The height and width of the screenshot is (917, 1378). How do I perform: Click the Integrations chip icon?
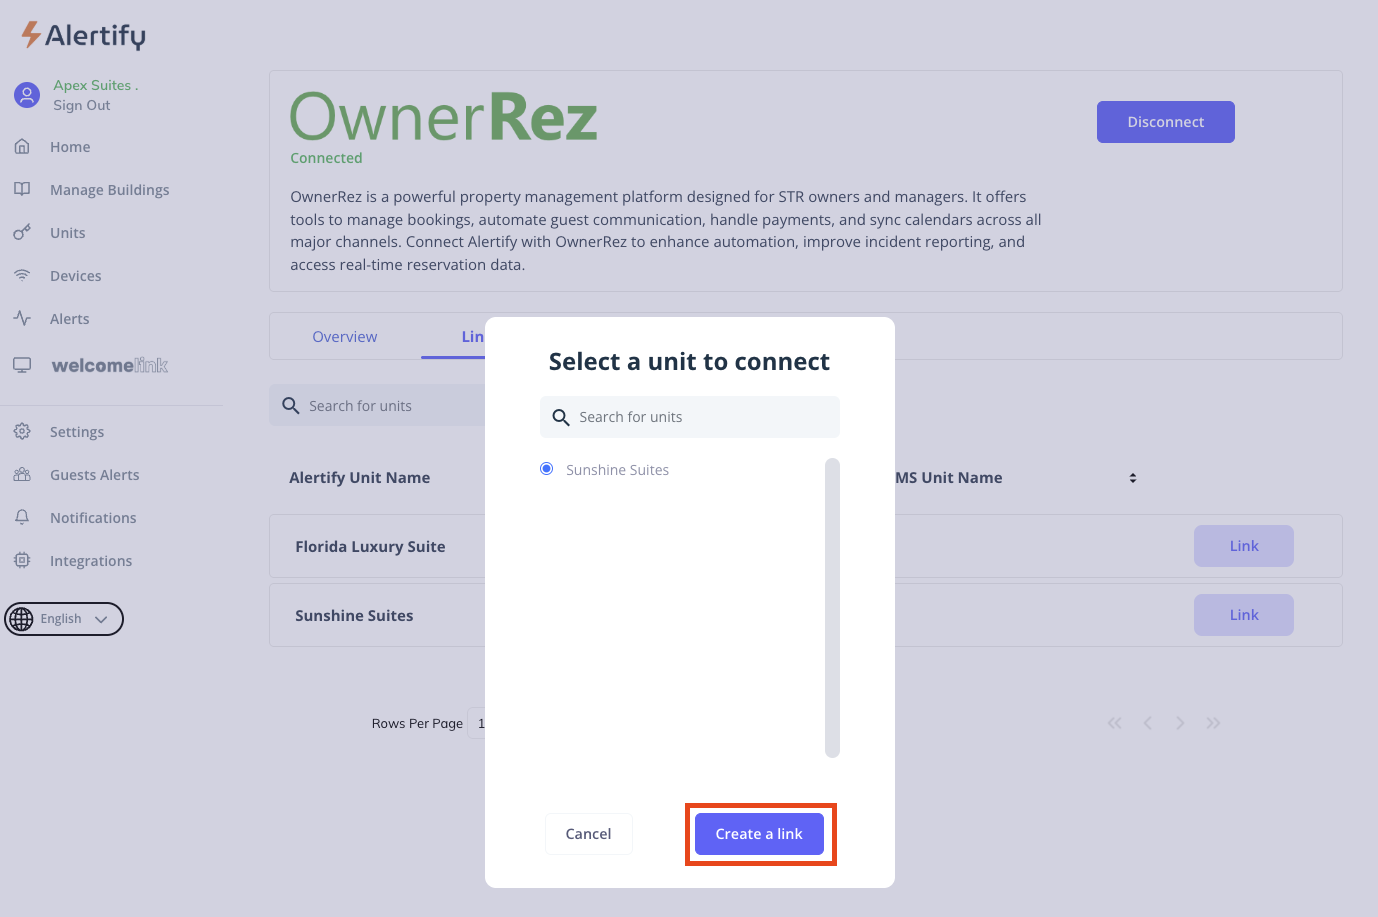22,560
